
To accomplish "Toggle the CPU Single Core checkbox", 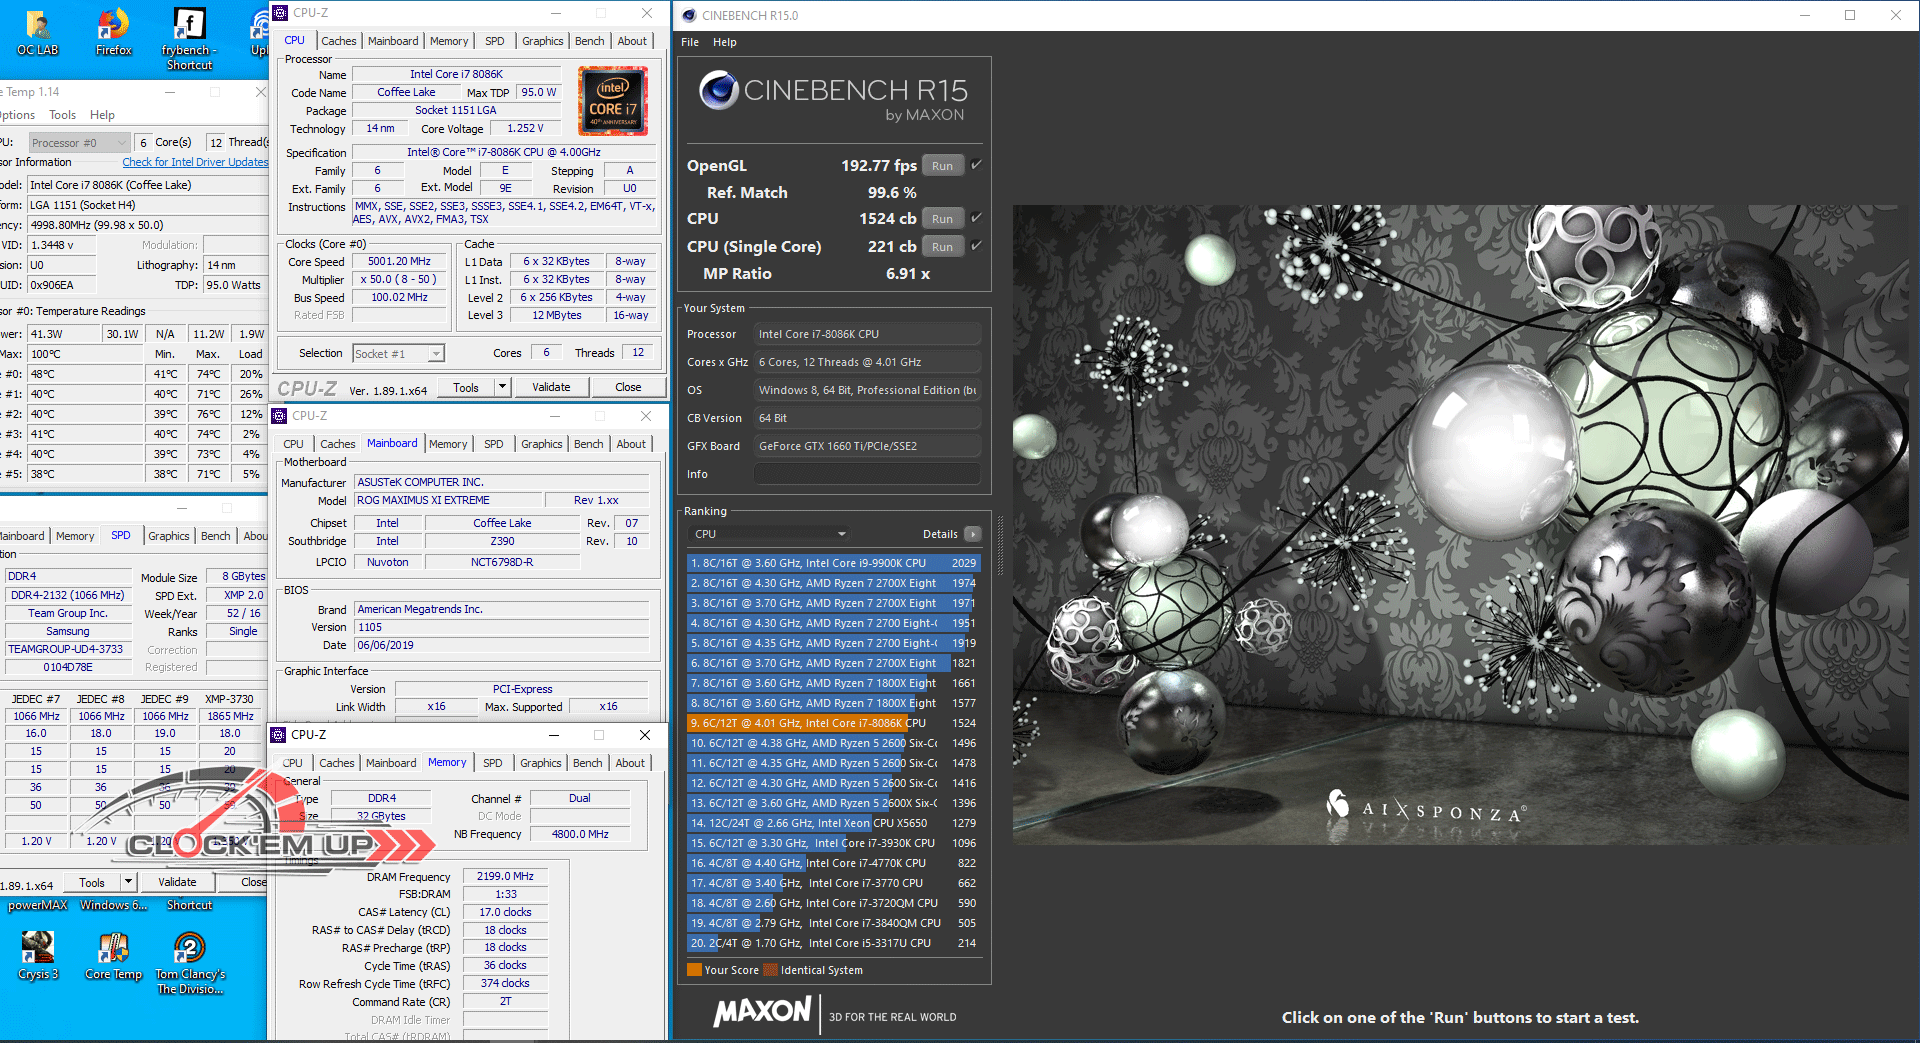I will pos(977,246).
